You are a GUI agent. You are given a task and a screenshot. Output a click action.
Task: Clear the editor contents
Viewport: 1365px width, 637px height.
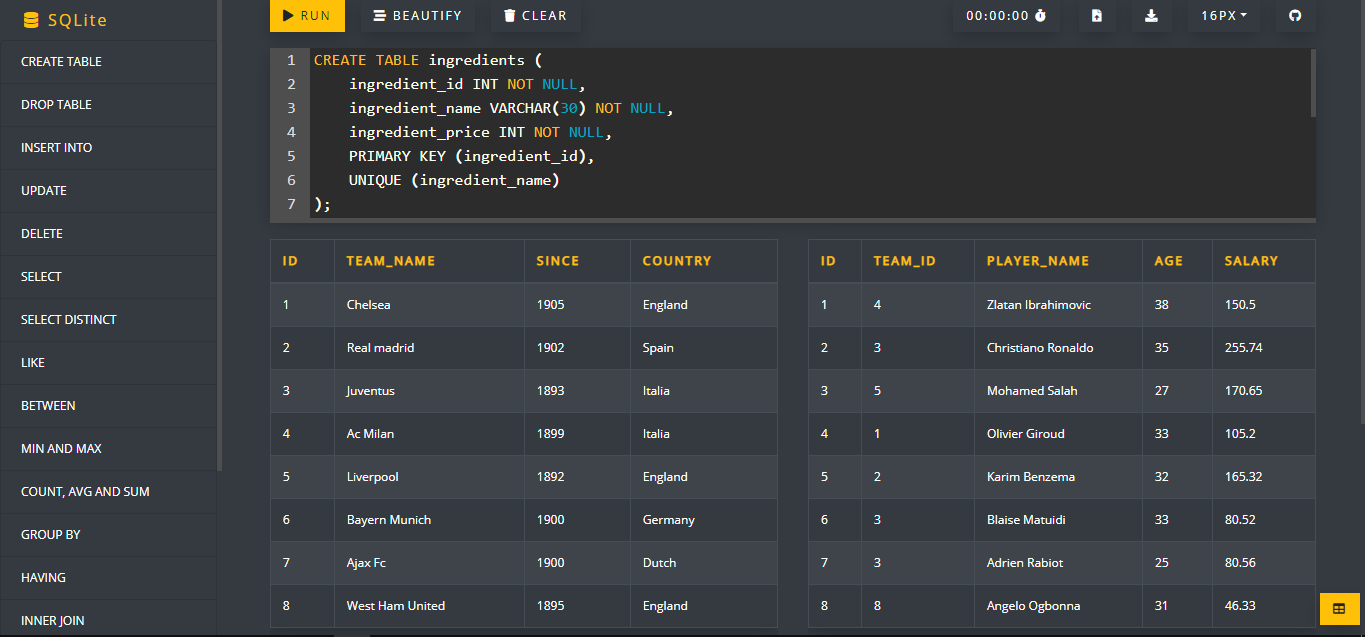pyautogui.click(x=535, y=15)
